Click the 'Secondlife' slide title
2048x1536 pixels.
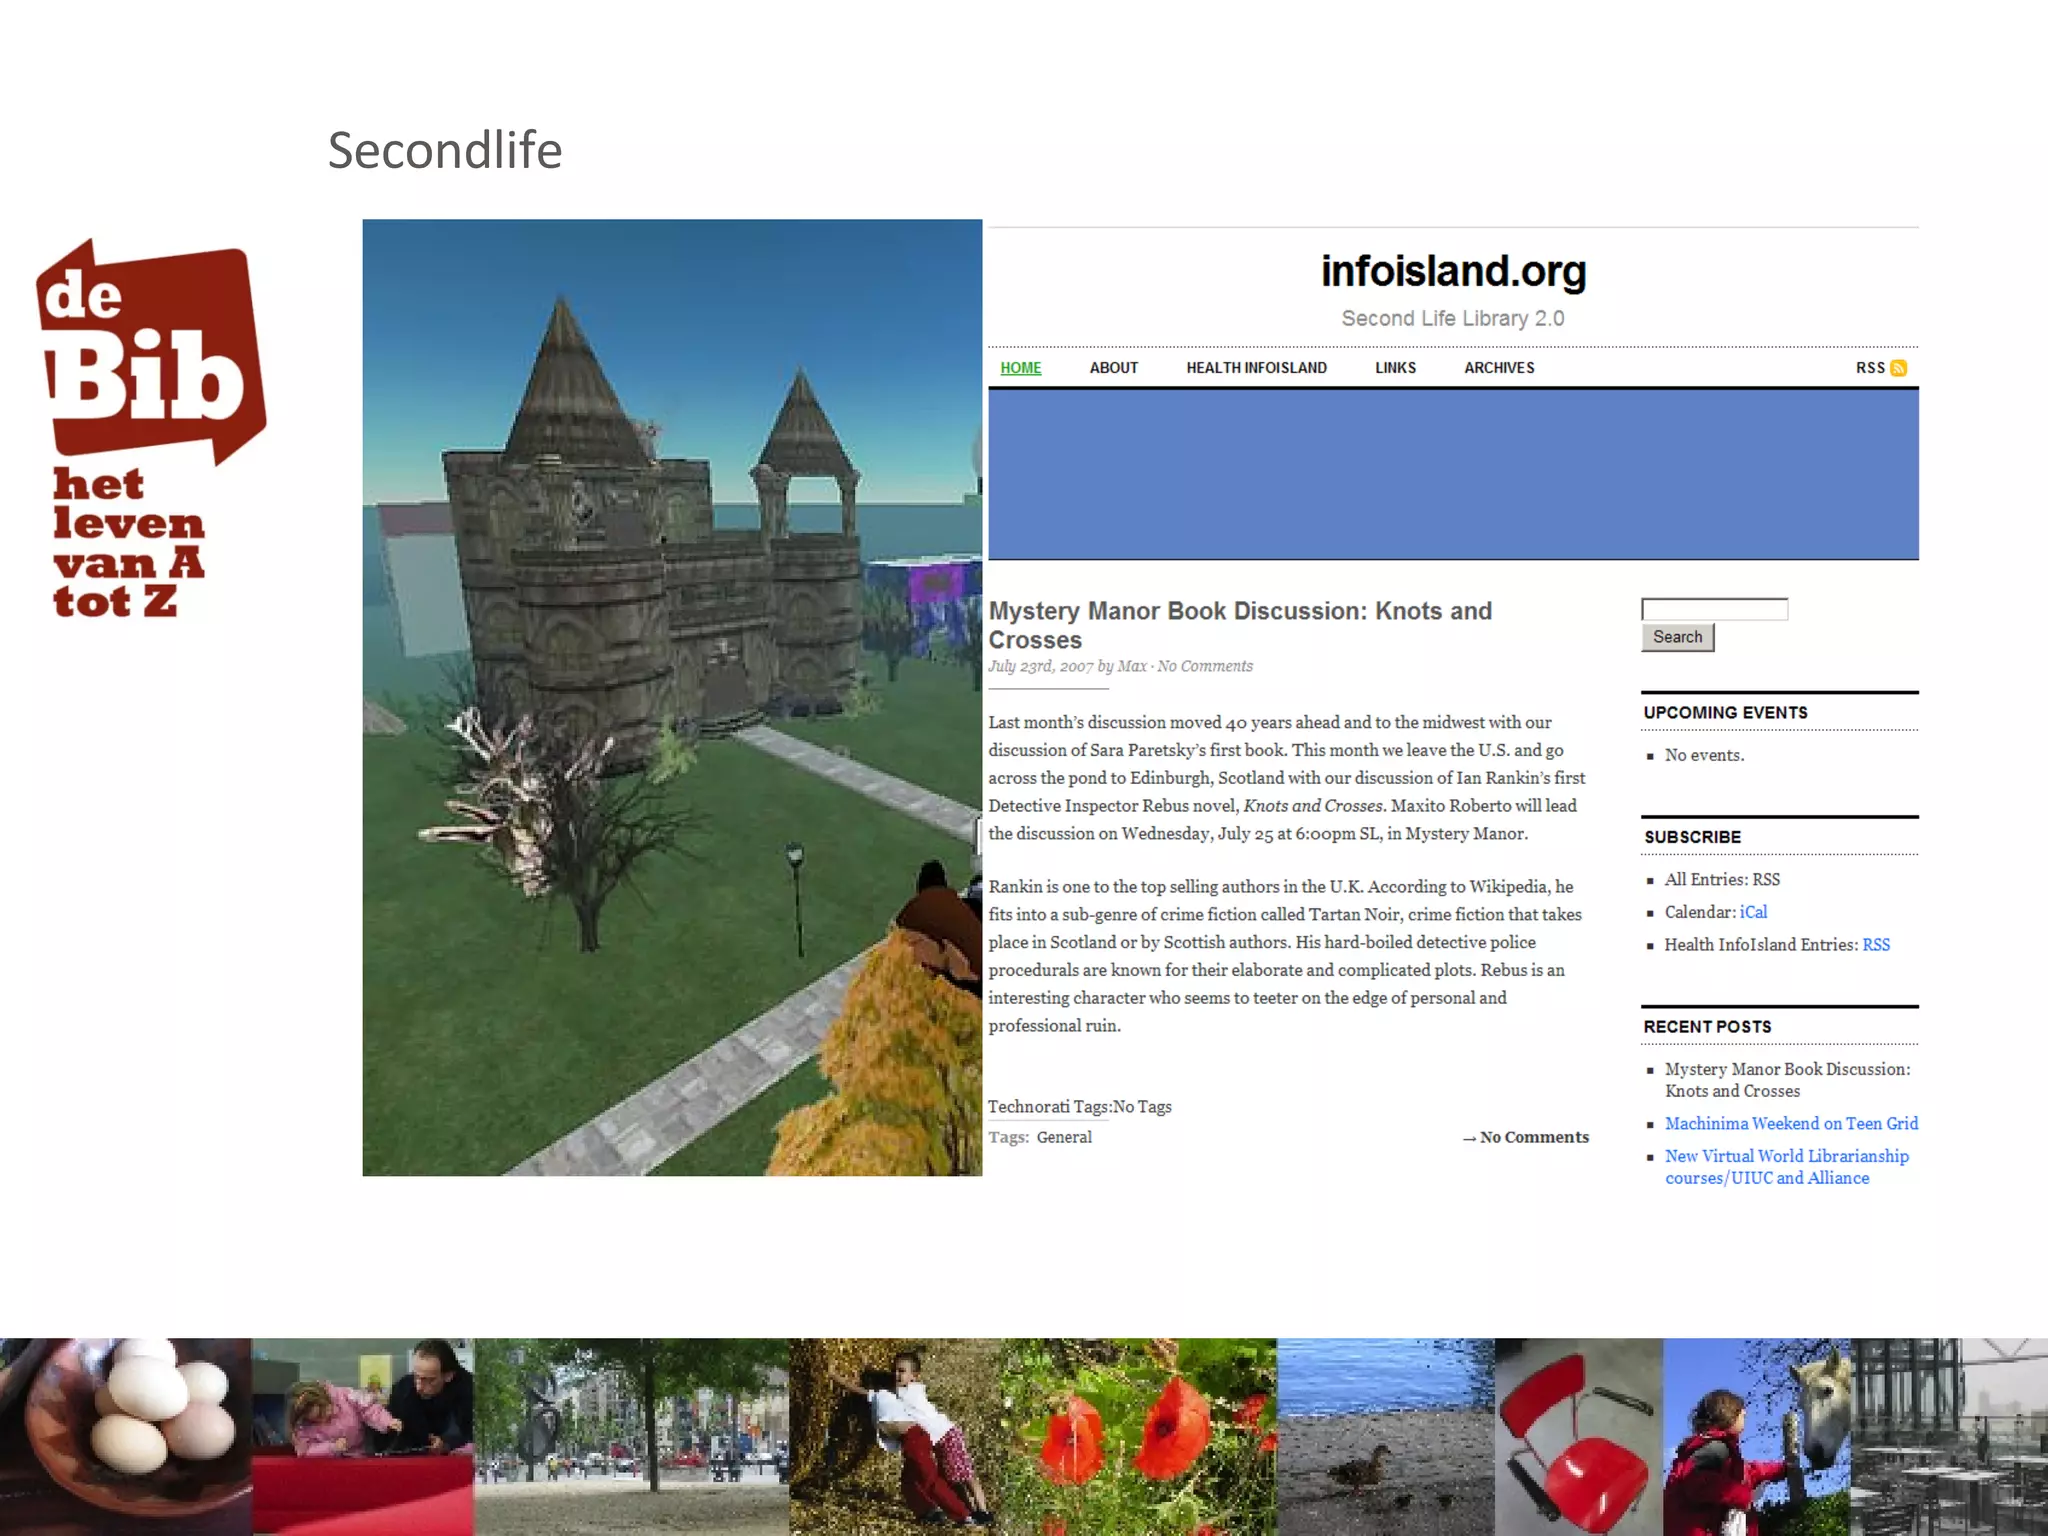coord(445,151)
